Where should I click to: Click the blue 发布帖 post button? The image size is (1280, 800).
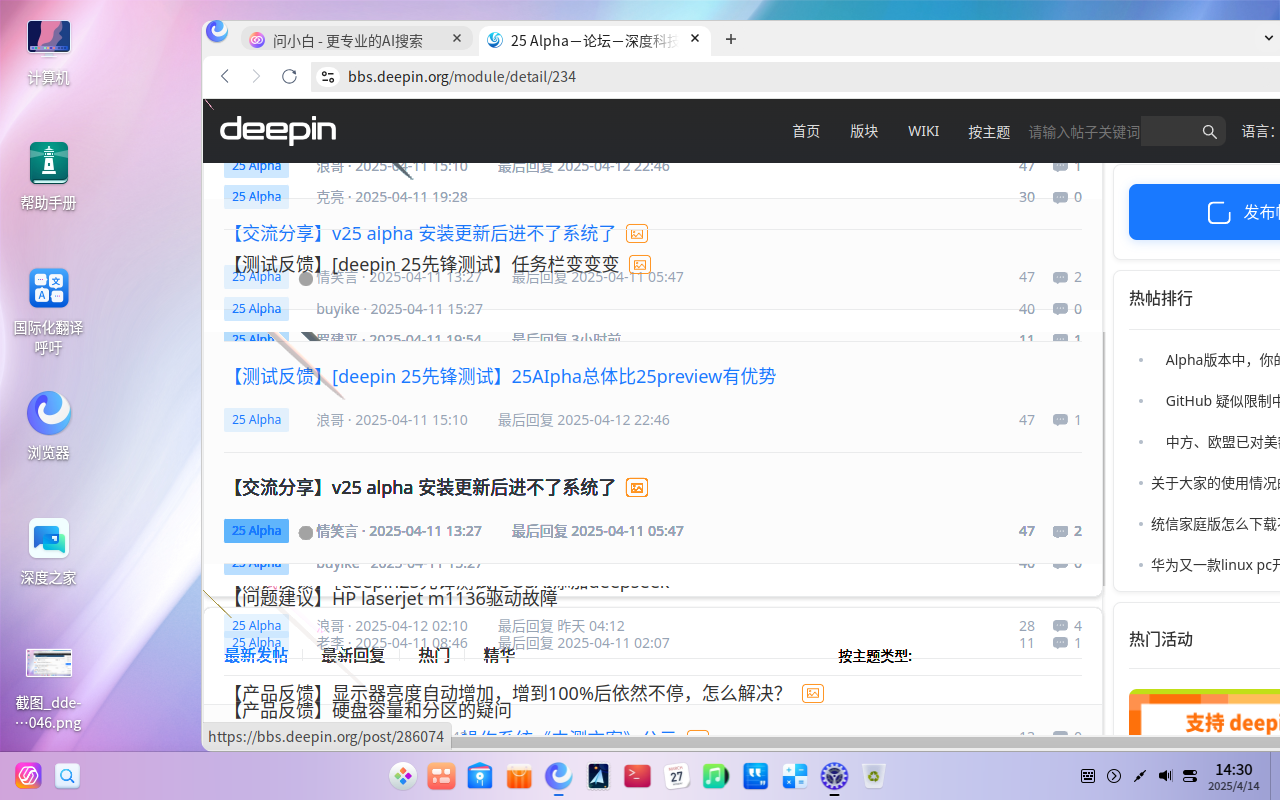point(1204,212)
